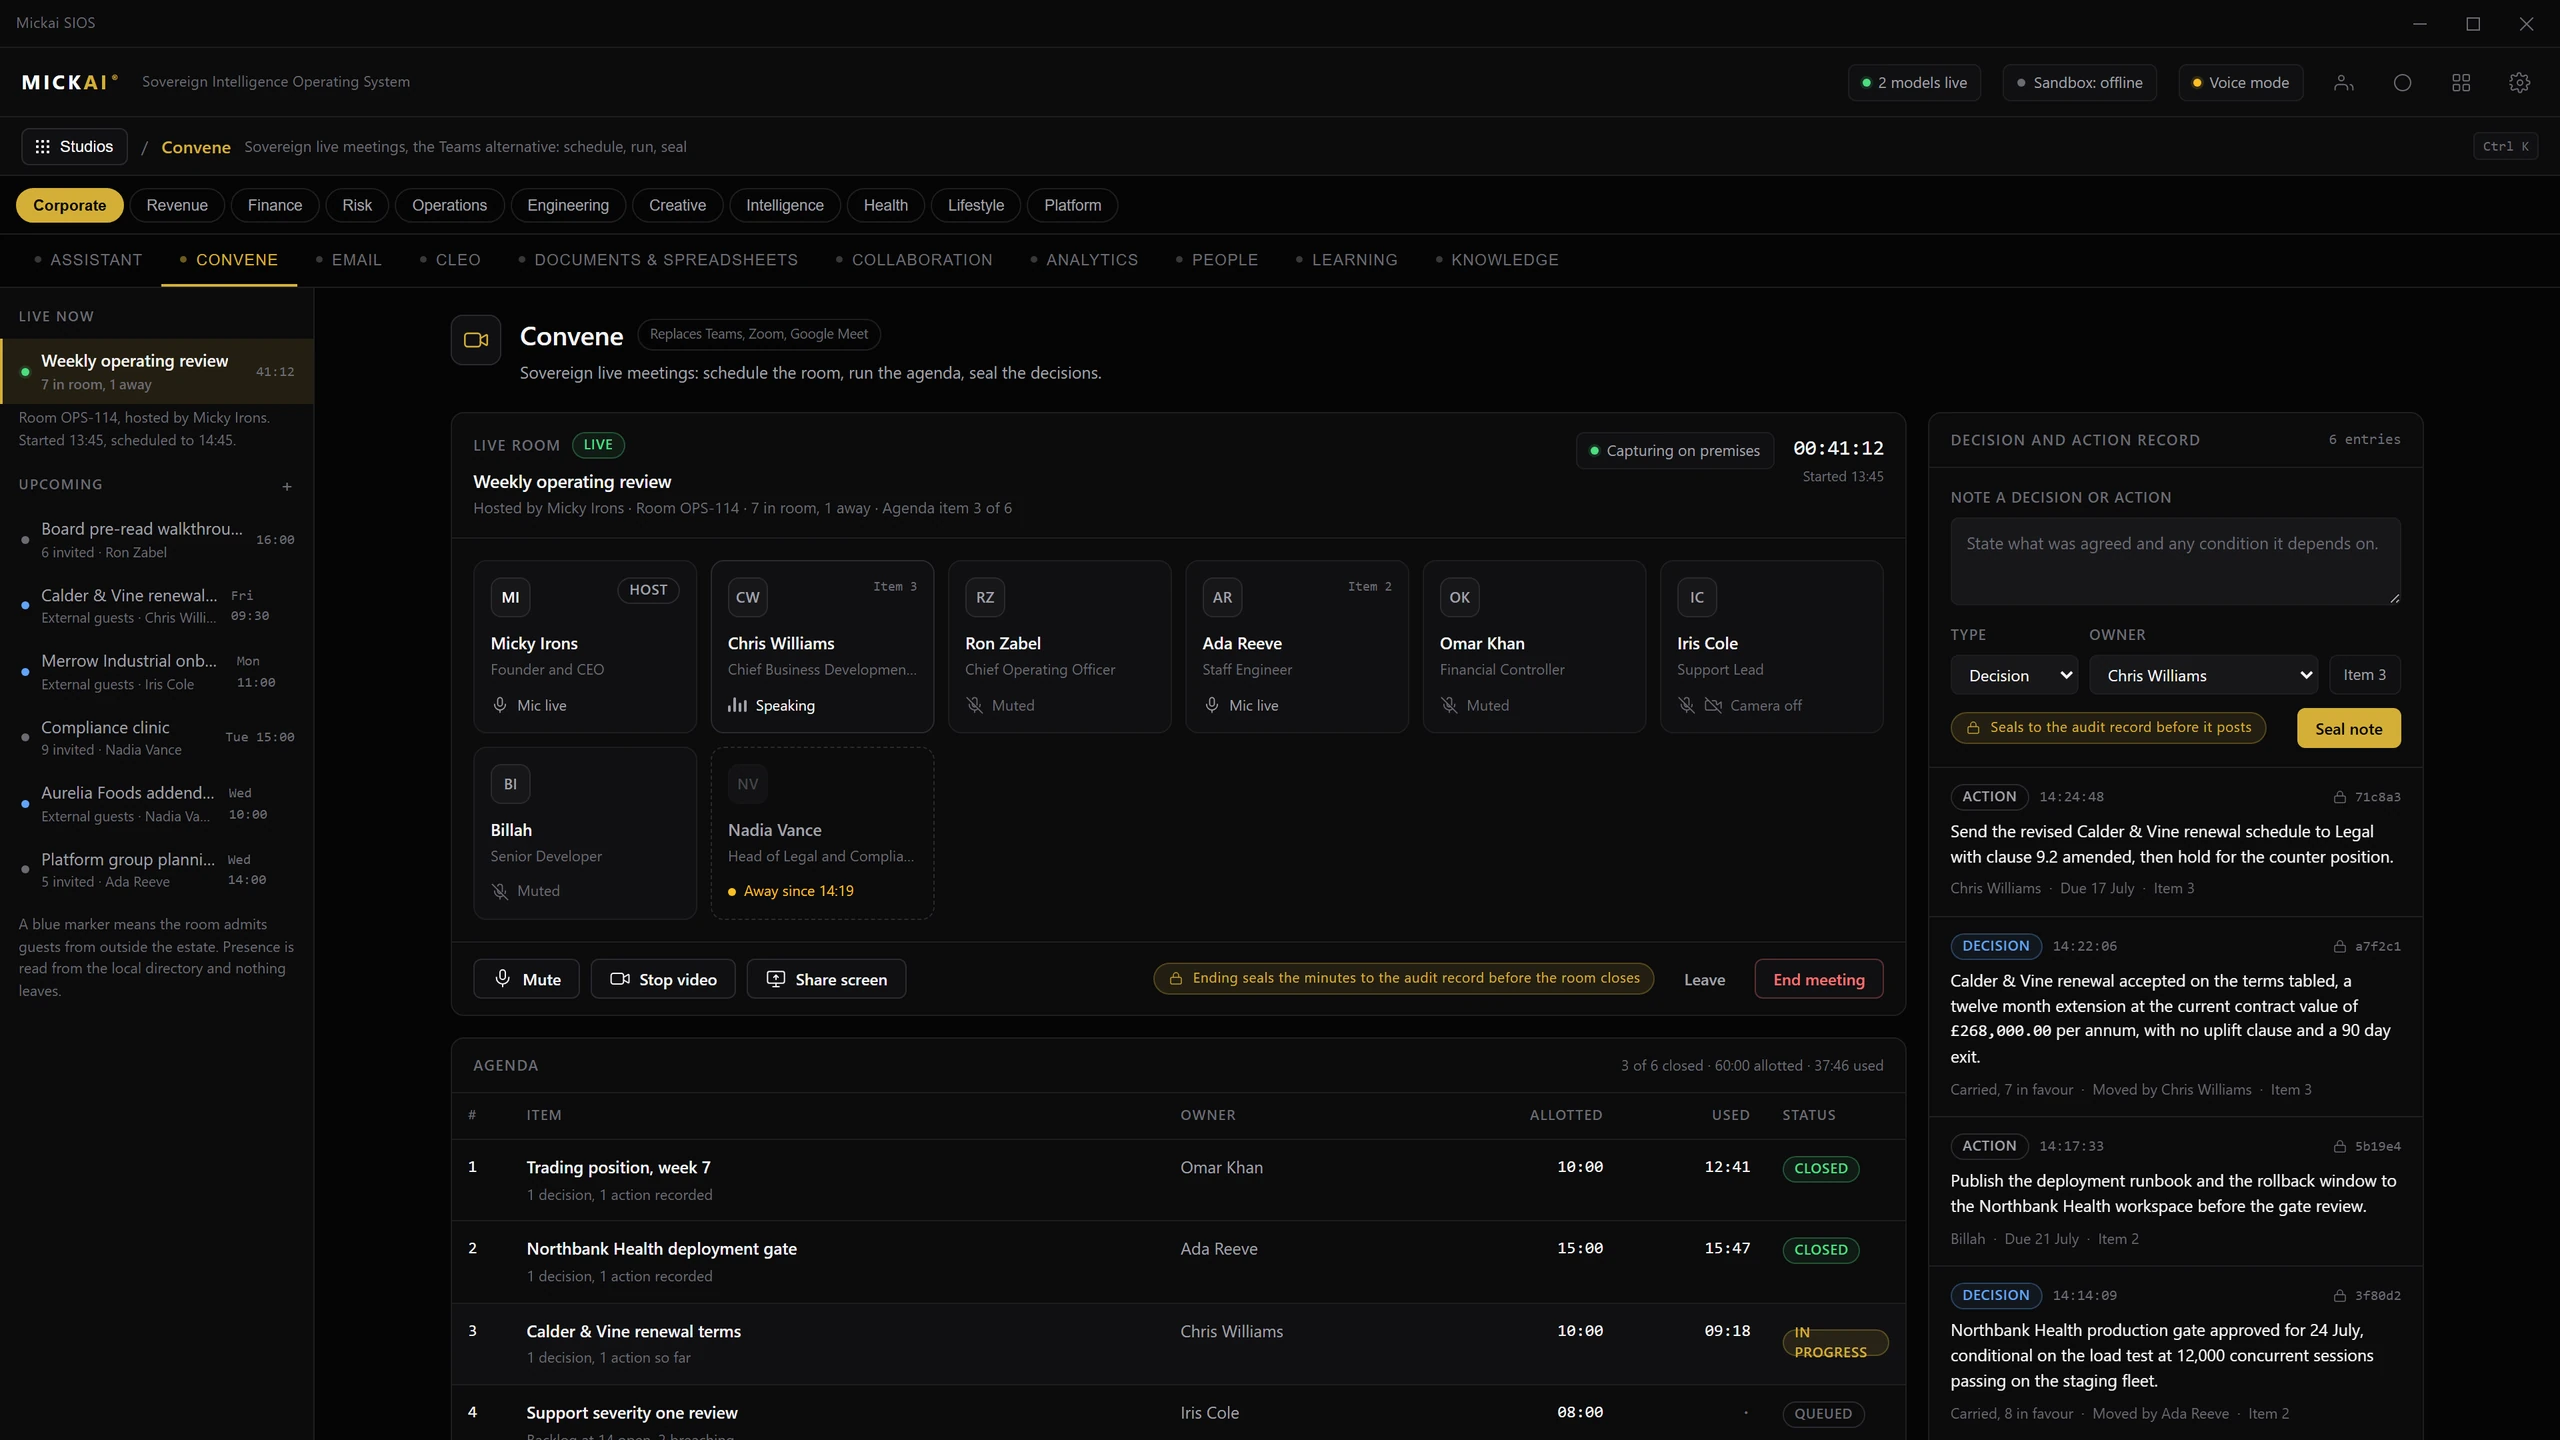Open the user profile icon in header

(2344, 83)
